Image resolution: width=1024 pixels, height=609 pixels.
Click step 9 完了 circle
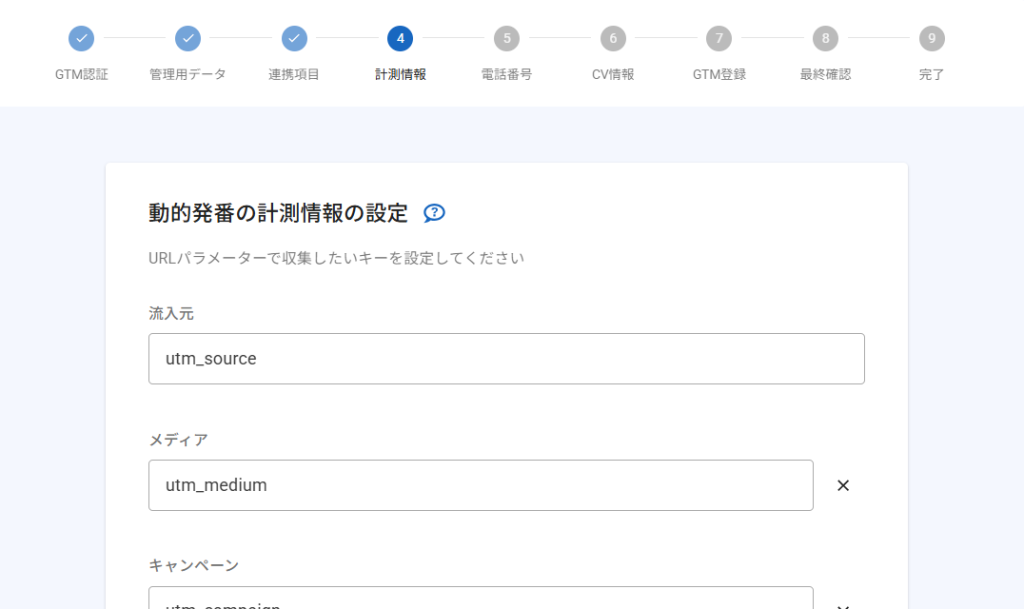pyautogui.click(x=931, y=39)
